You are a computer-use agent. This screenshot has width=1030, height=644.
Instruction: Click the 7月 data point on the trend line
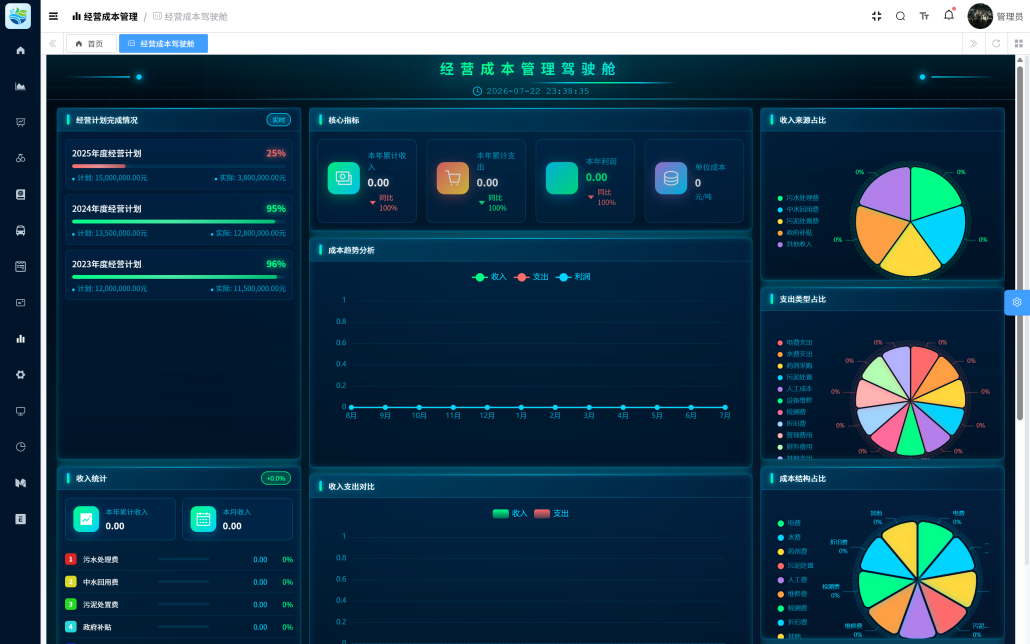pos(725,407)
